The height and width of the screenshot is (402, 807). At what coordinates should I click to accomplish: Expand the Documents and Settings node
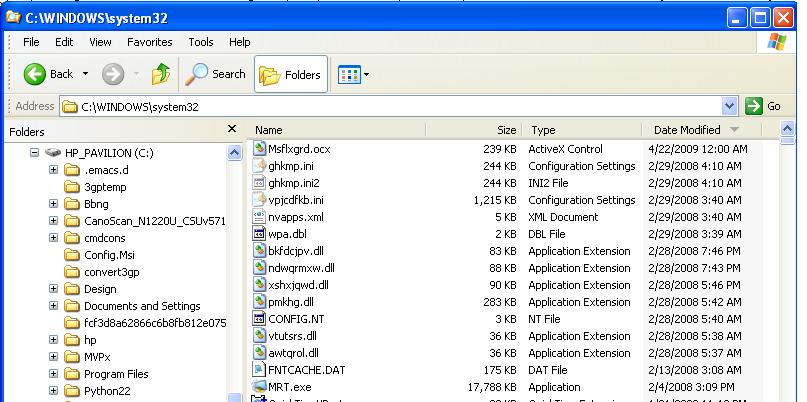click(54, 306)
